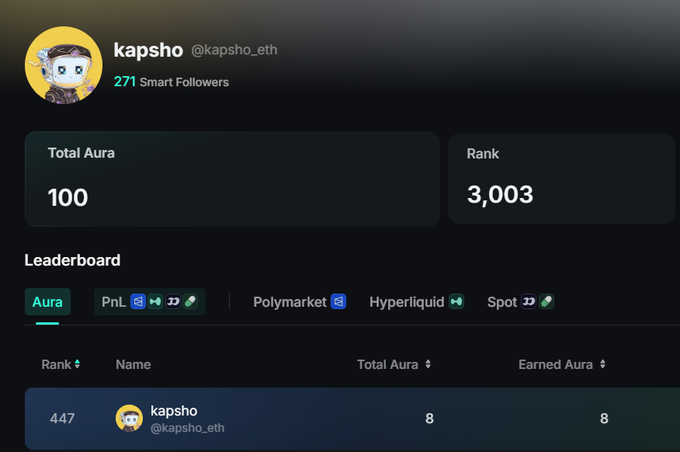Open the Spot leaderboard tab

coord(520,301)
